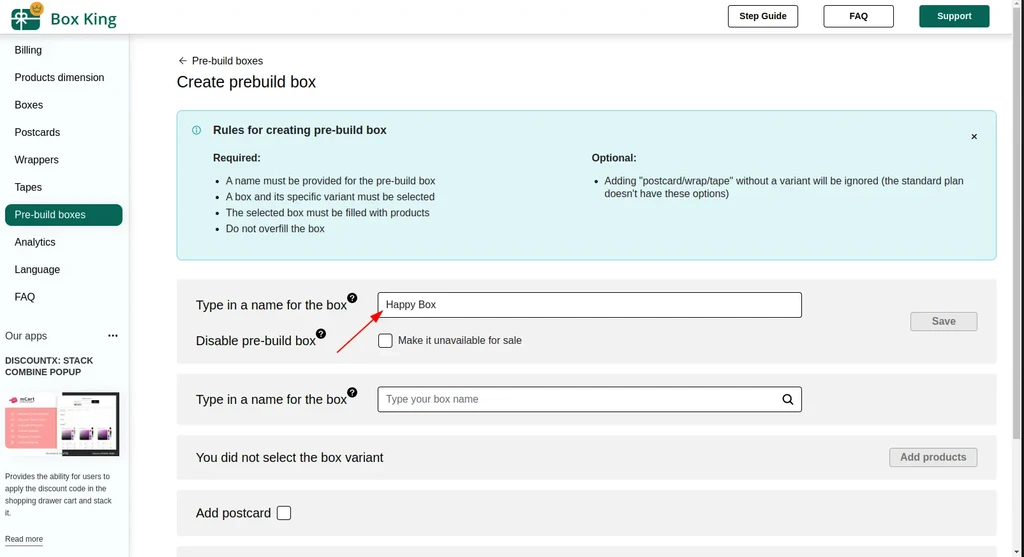Click help icon next to first box name label
The height and width of the screenshot is (557, 1024).
click(x=352, y=298)
